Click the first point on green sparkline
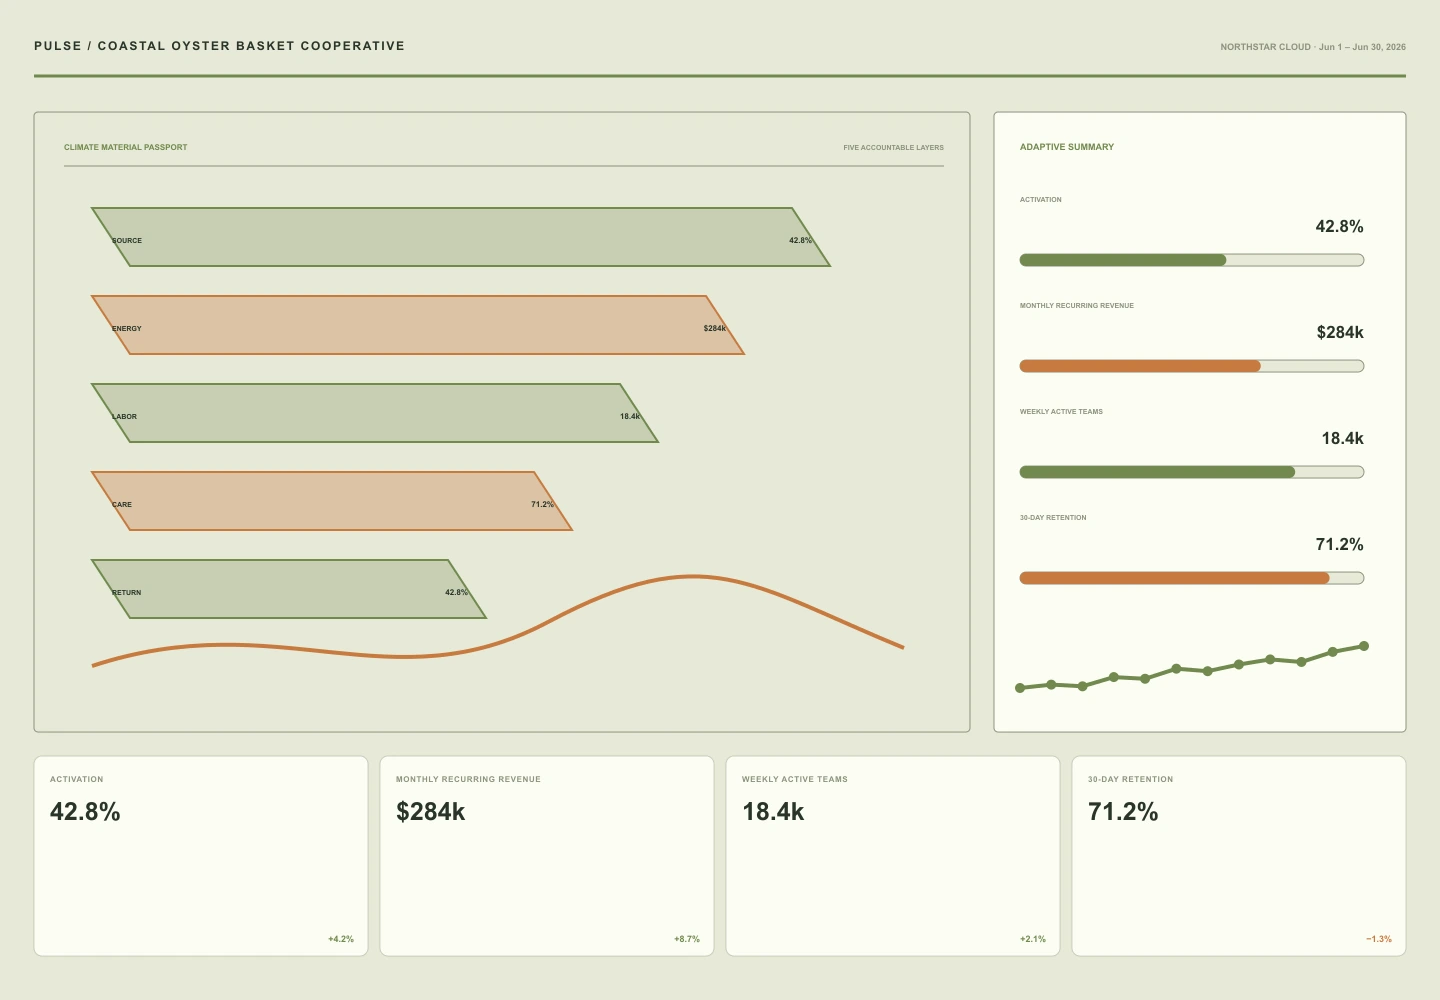 point(1020,688)
